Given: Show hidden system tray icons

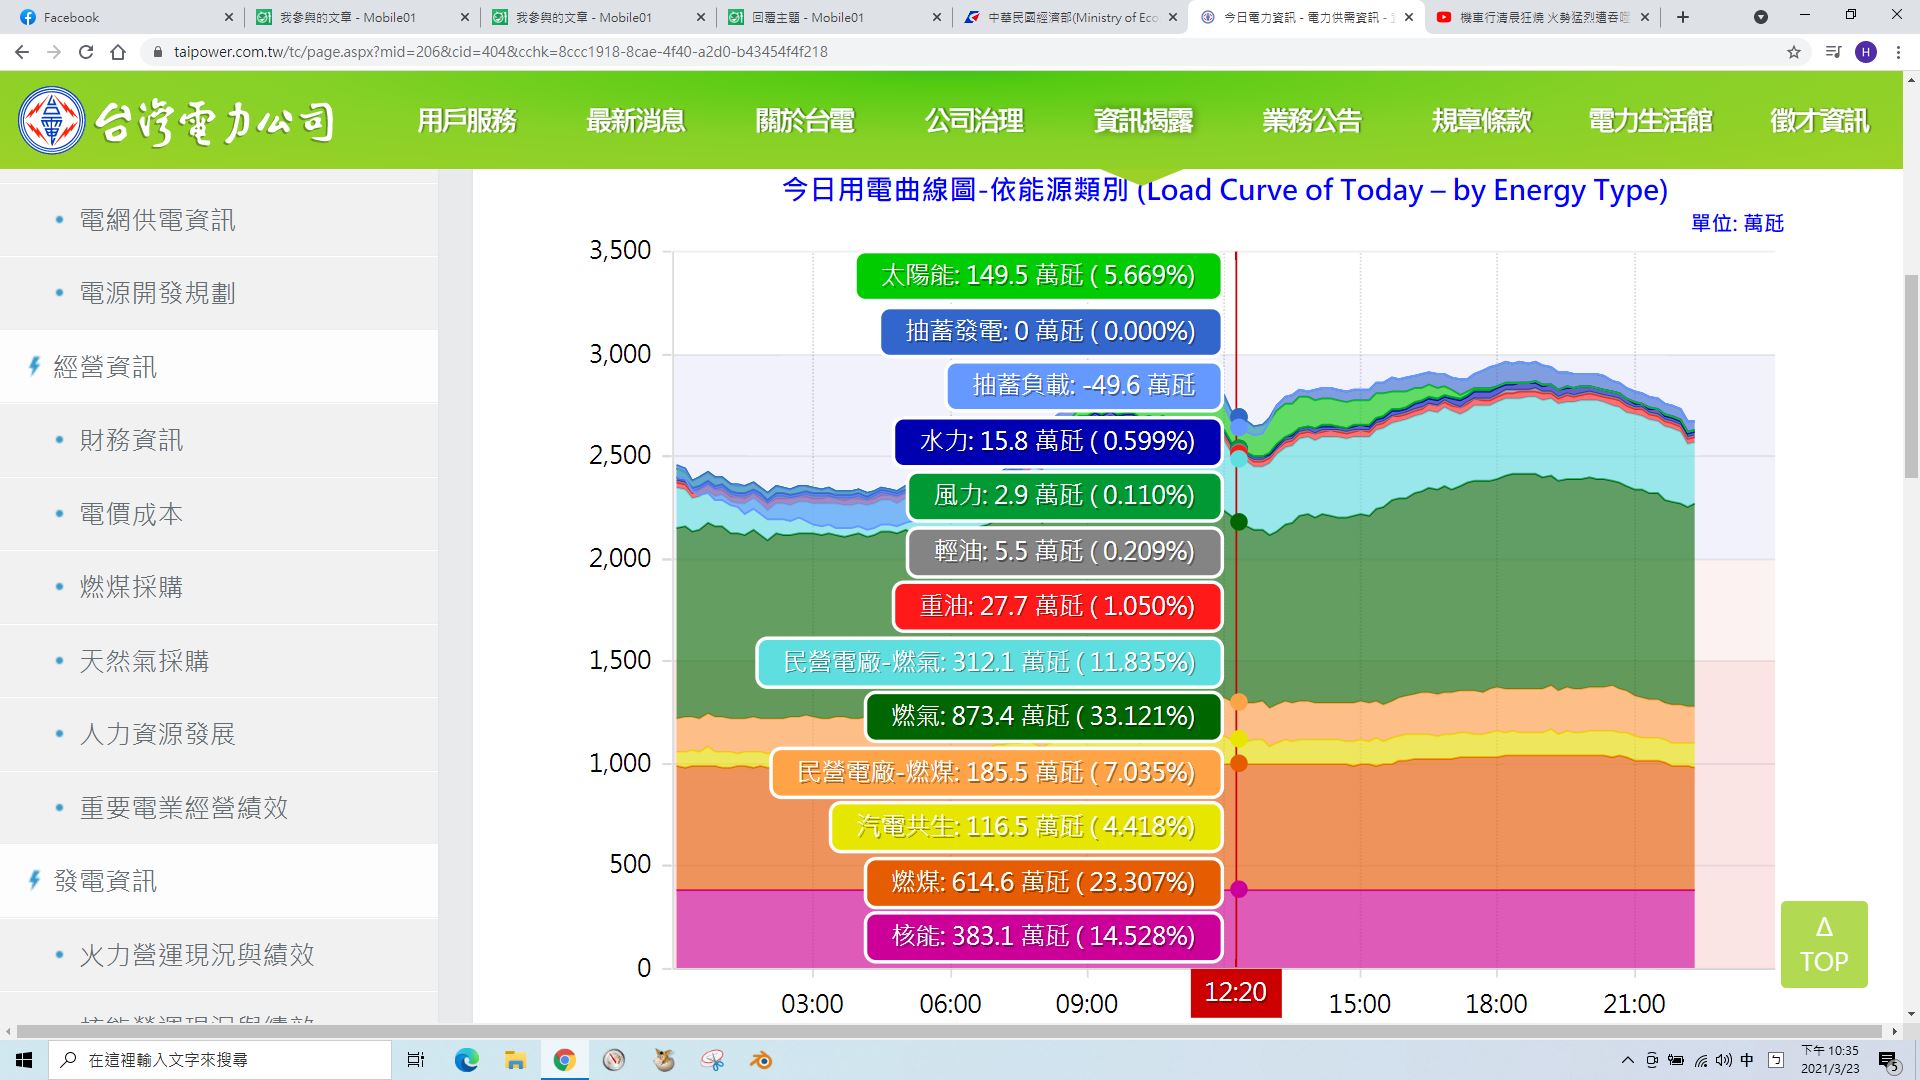Looking at the screenshot, I should 1627,1060.
